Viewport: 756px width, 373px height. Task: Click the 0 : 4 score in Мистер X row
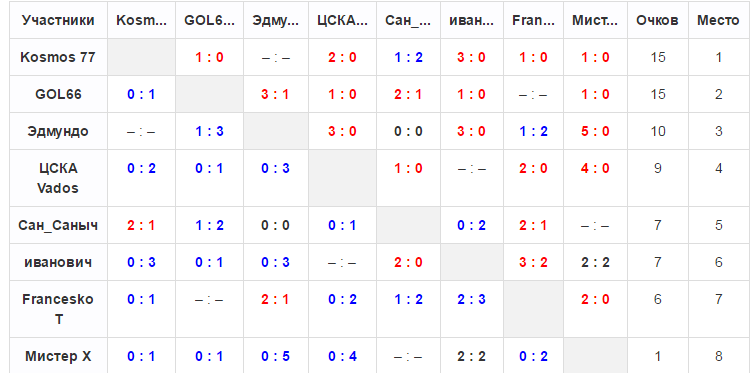point(342,357)
